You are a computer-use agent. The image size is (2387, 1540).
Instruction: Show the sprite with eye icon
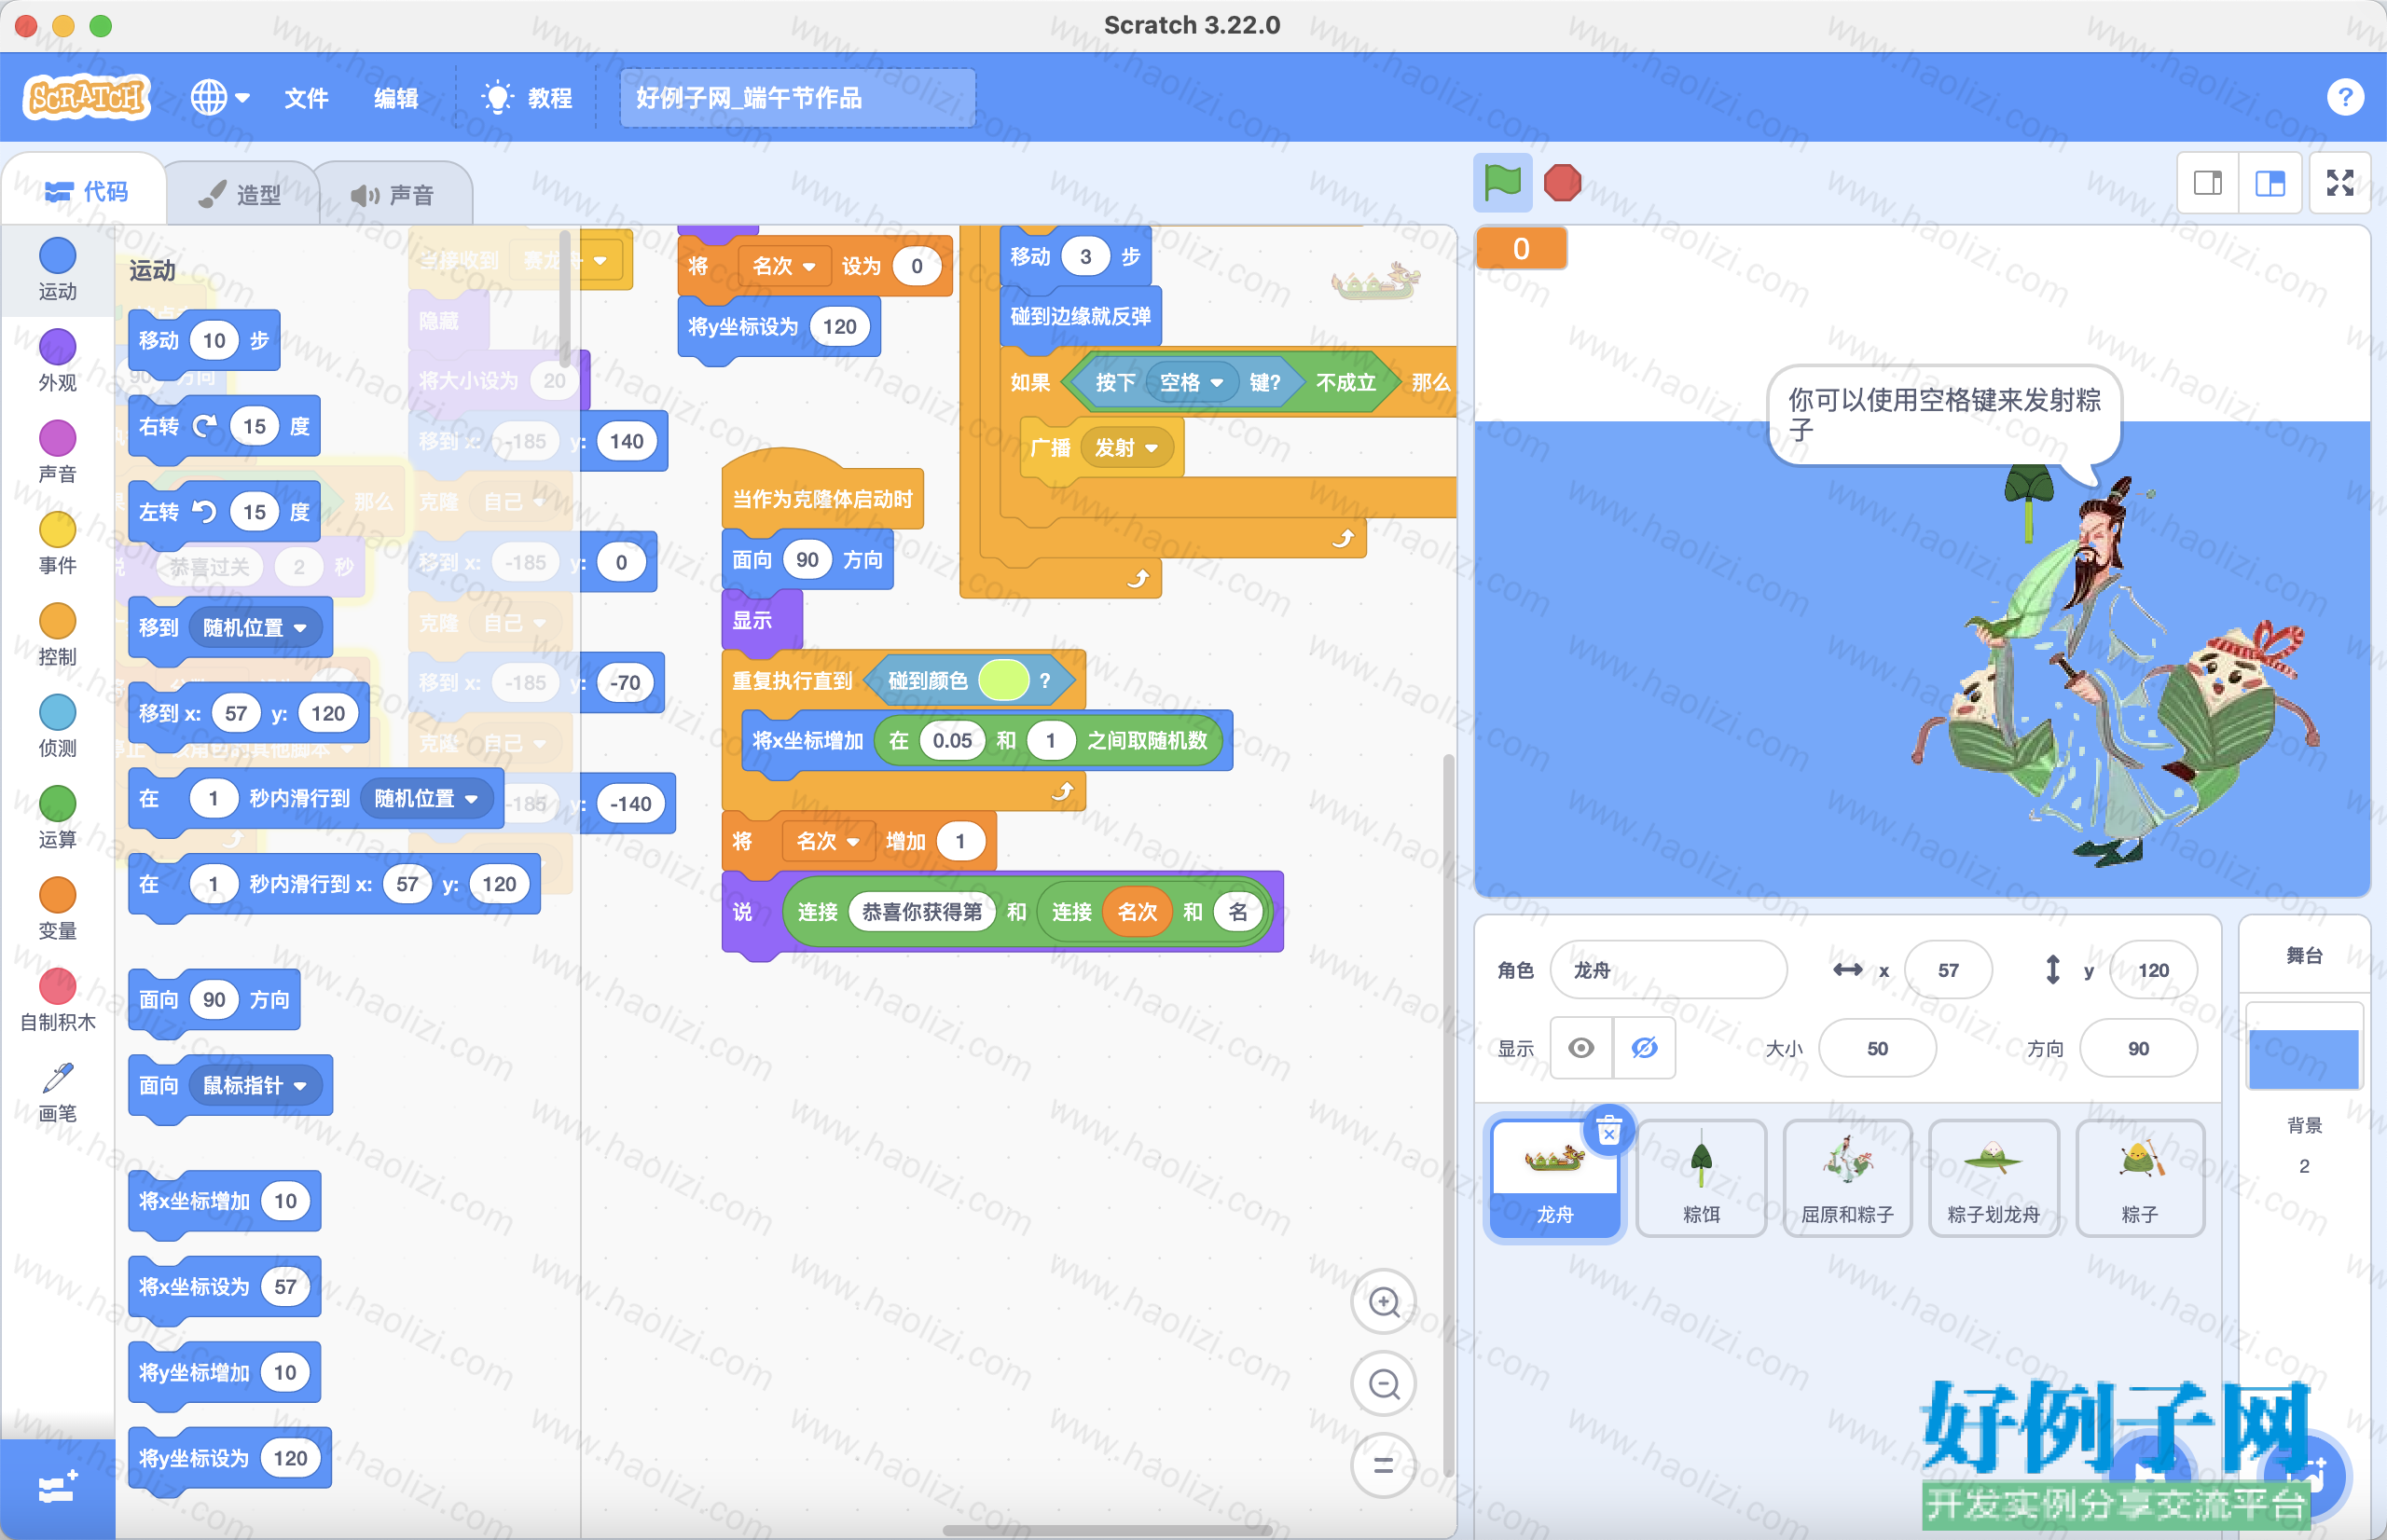(x=1580, y=1047)
